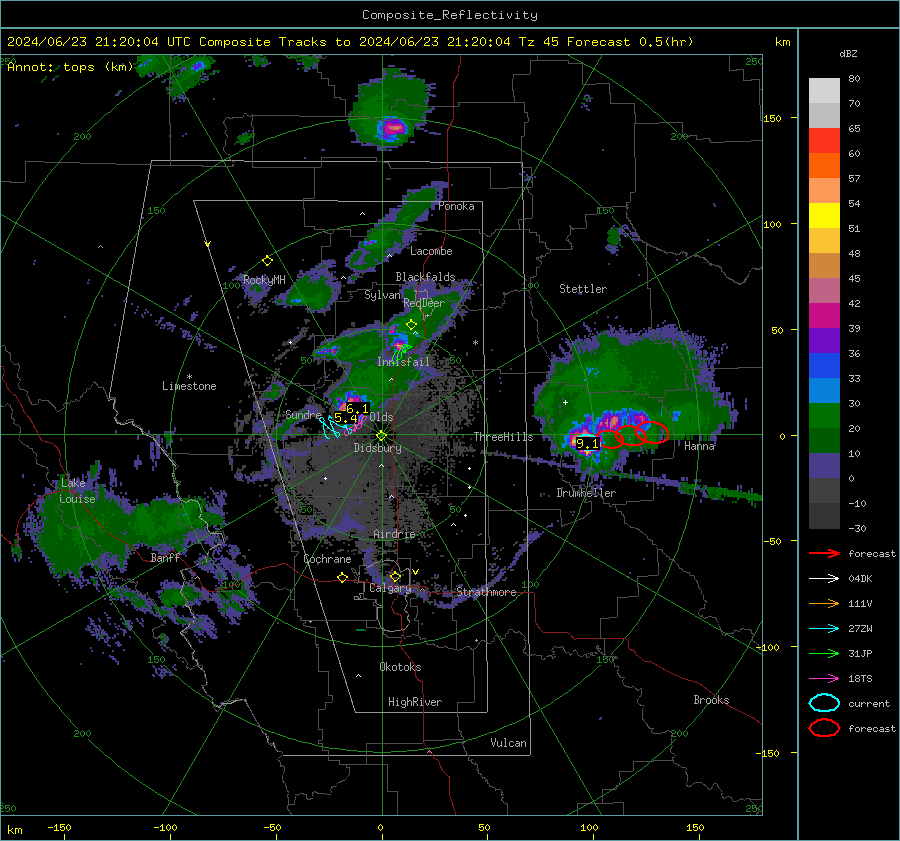This screenshot has width=900, height=841.
Task: Click the 9.1 storm top annotation
Action: tap(587, 443)
